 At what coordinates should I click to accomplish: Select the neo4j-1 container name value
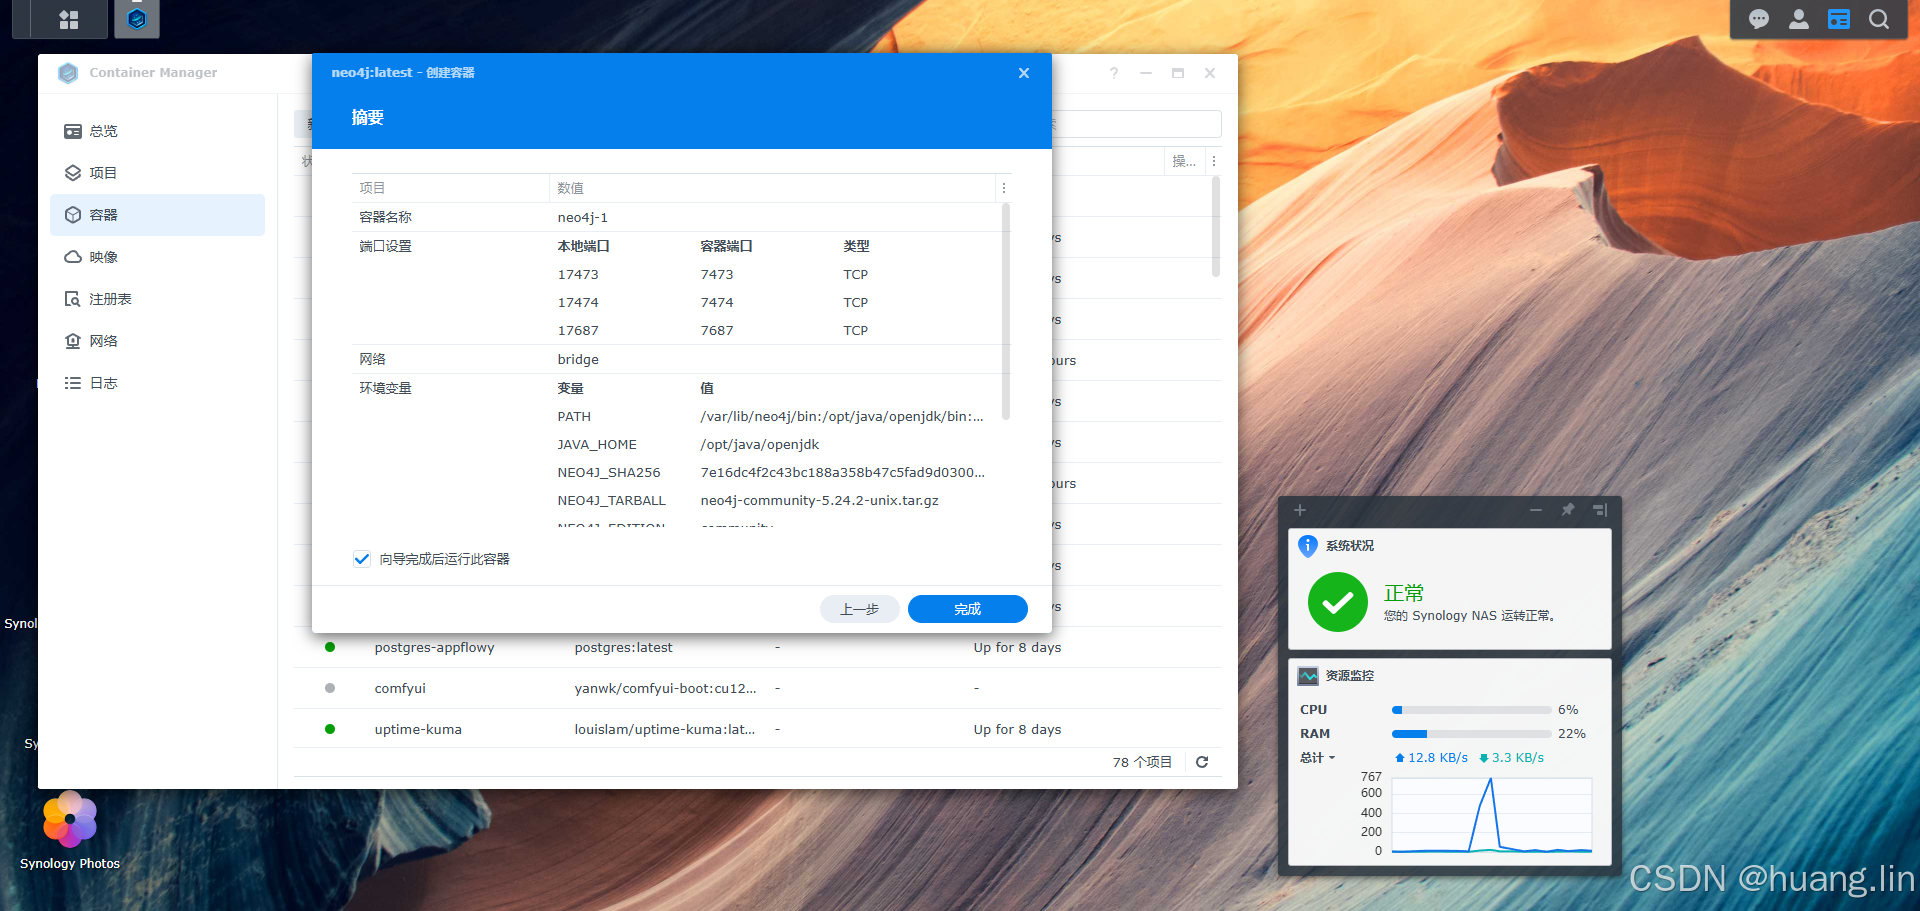click(583, 217)
